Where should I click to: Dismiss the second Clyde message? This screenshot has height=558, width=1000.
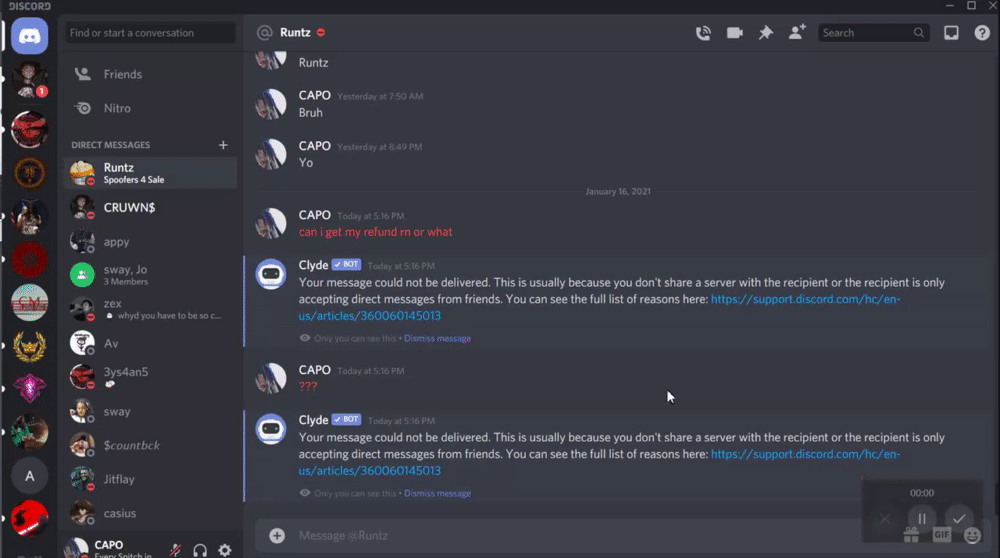tap(437, 494)
